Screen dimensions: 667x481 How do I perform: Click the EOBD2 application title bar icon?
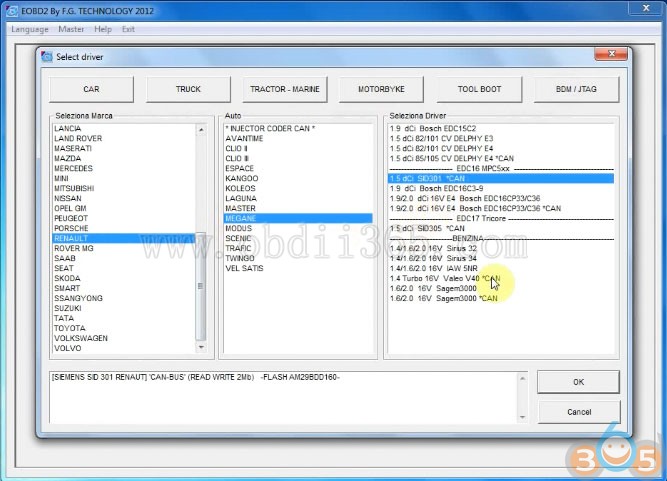12,11
